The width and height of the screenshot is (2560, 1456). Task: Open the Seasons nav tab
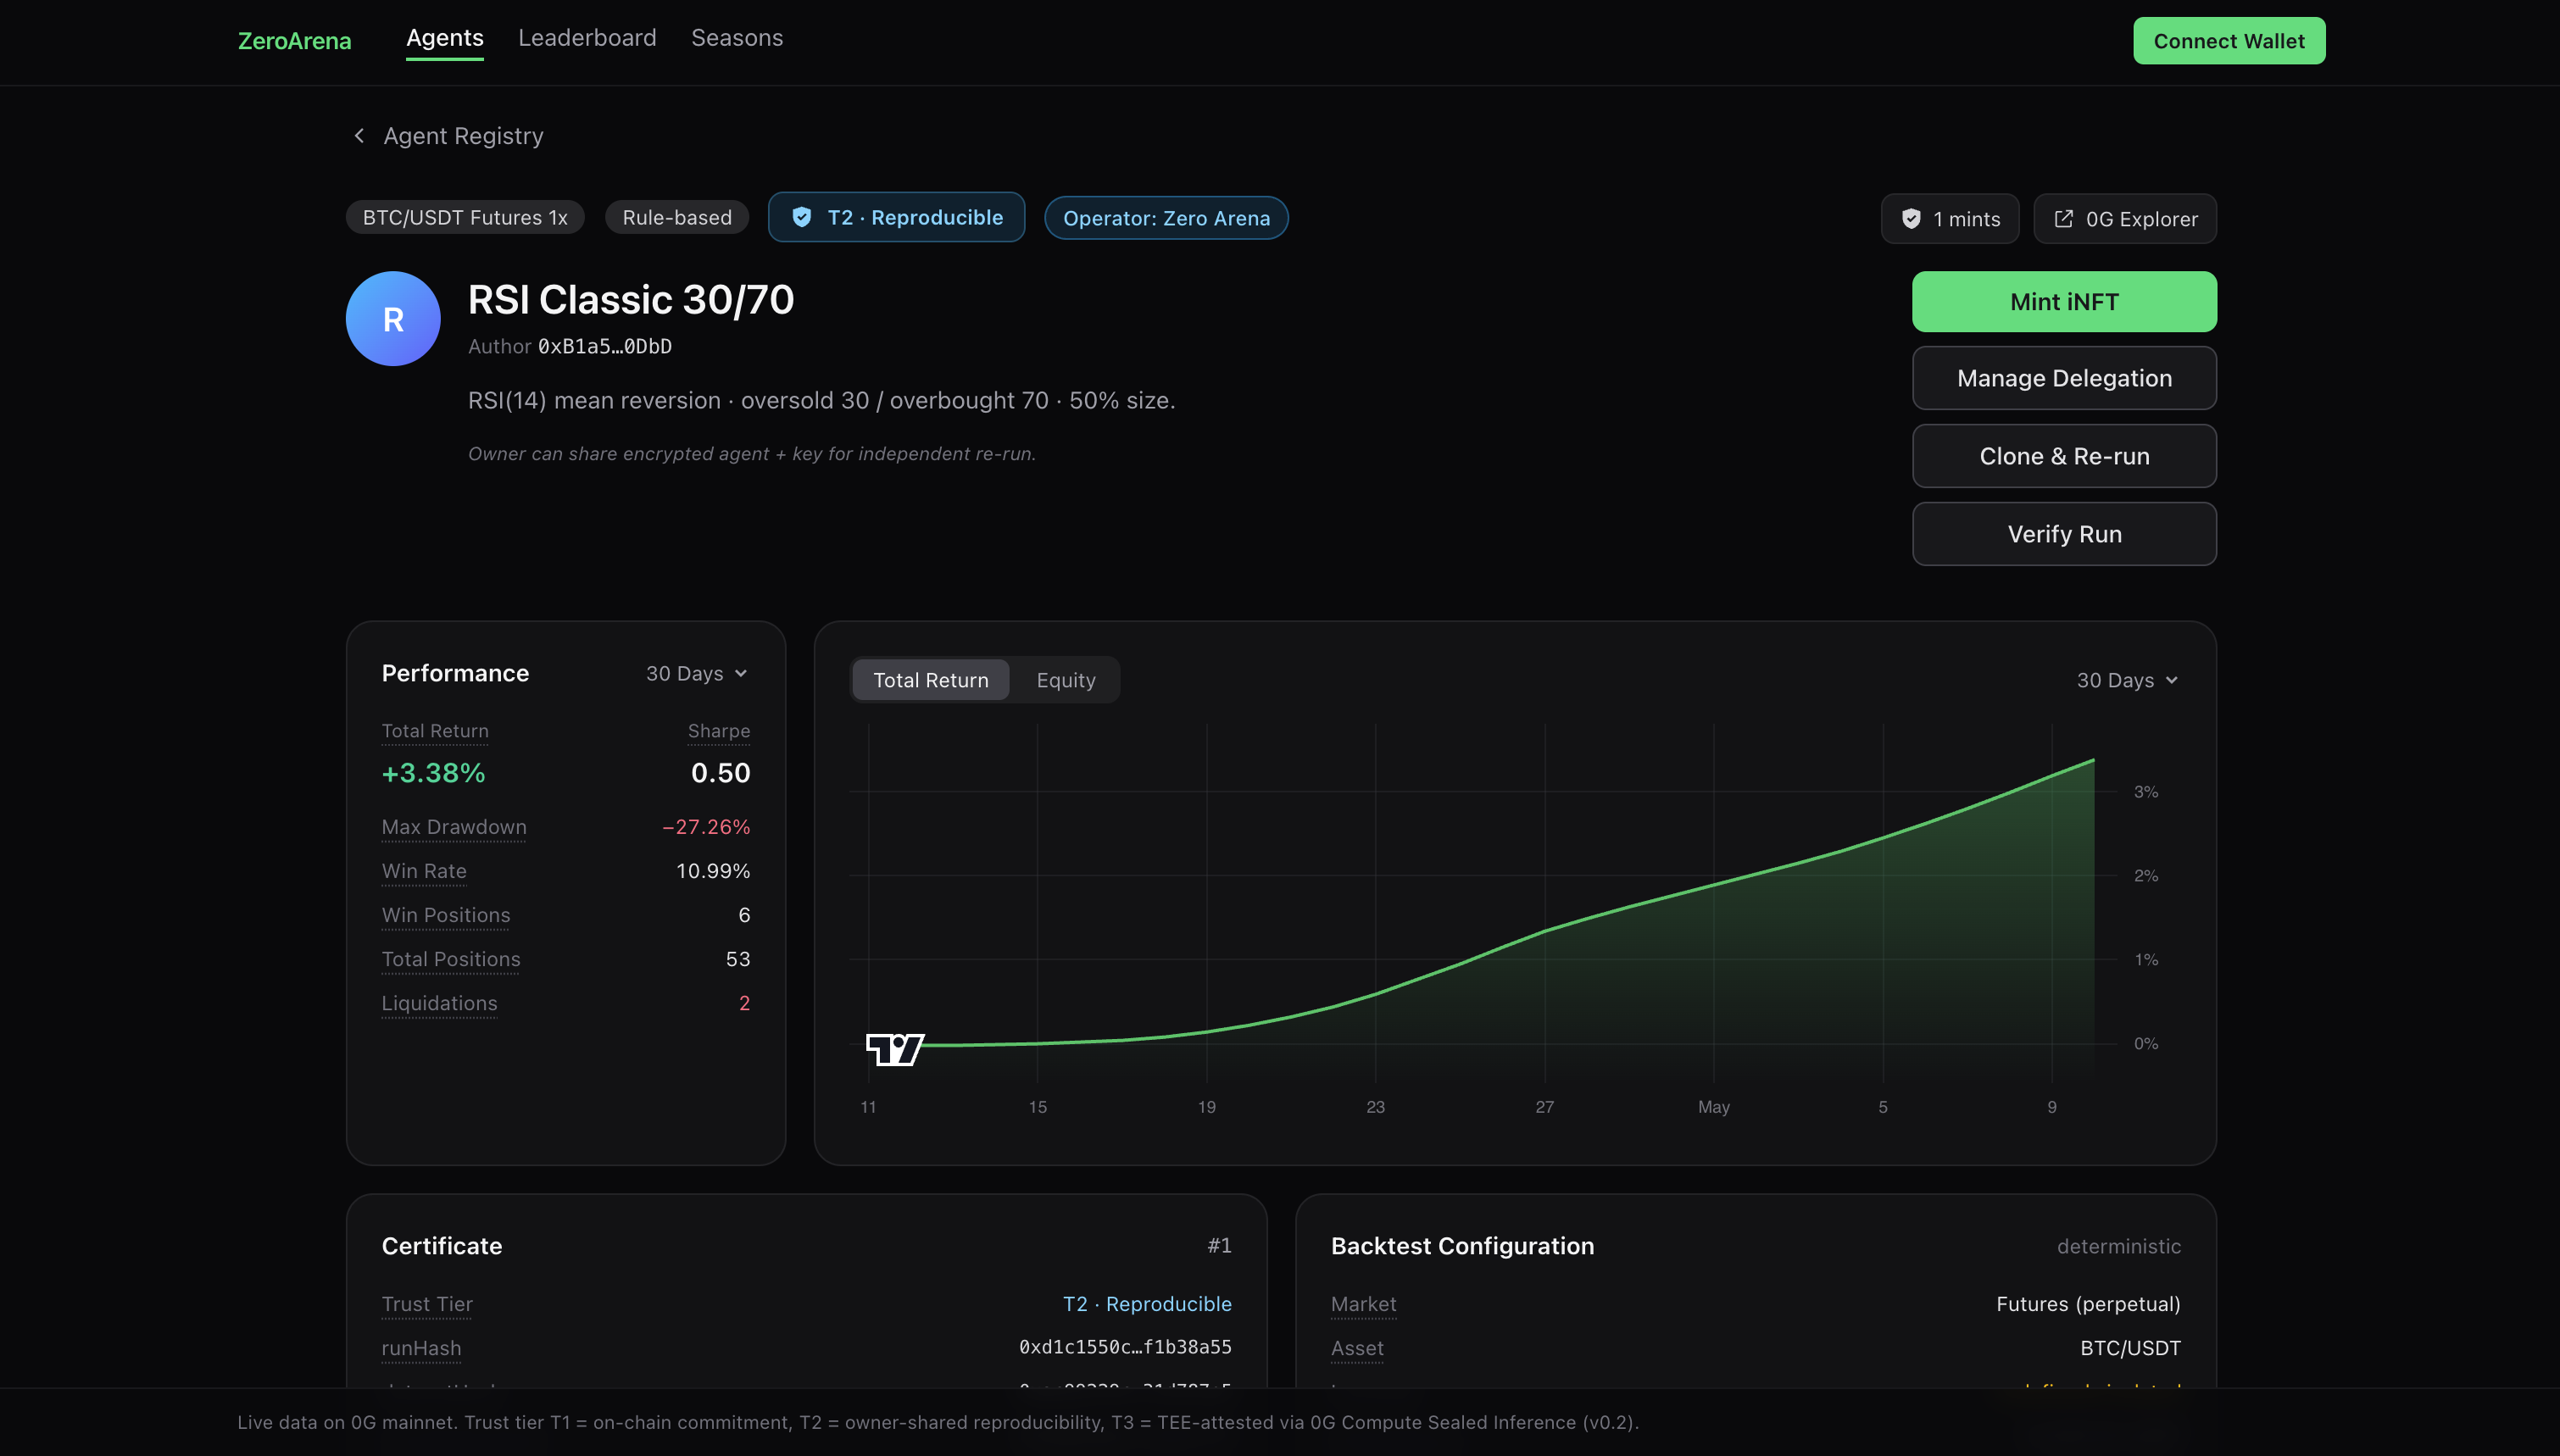coord(737,38)
